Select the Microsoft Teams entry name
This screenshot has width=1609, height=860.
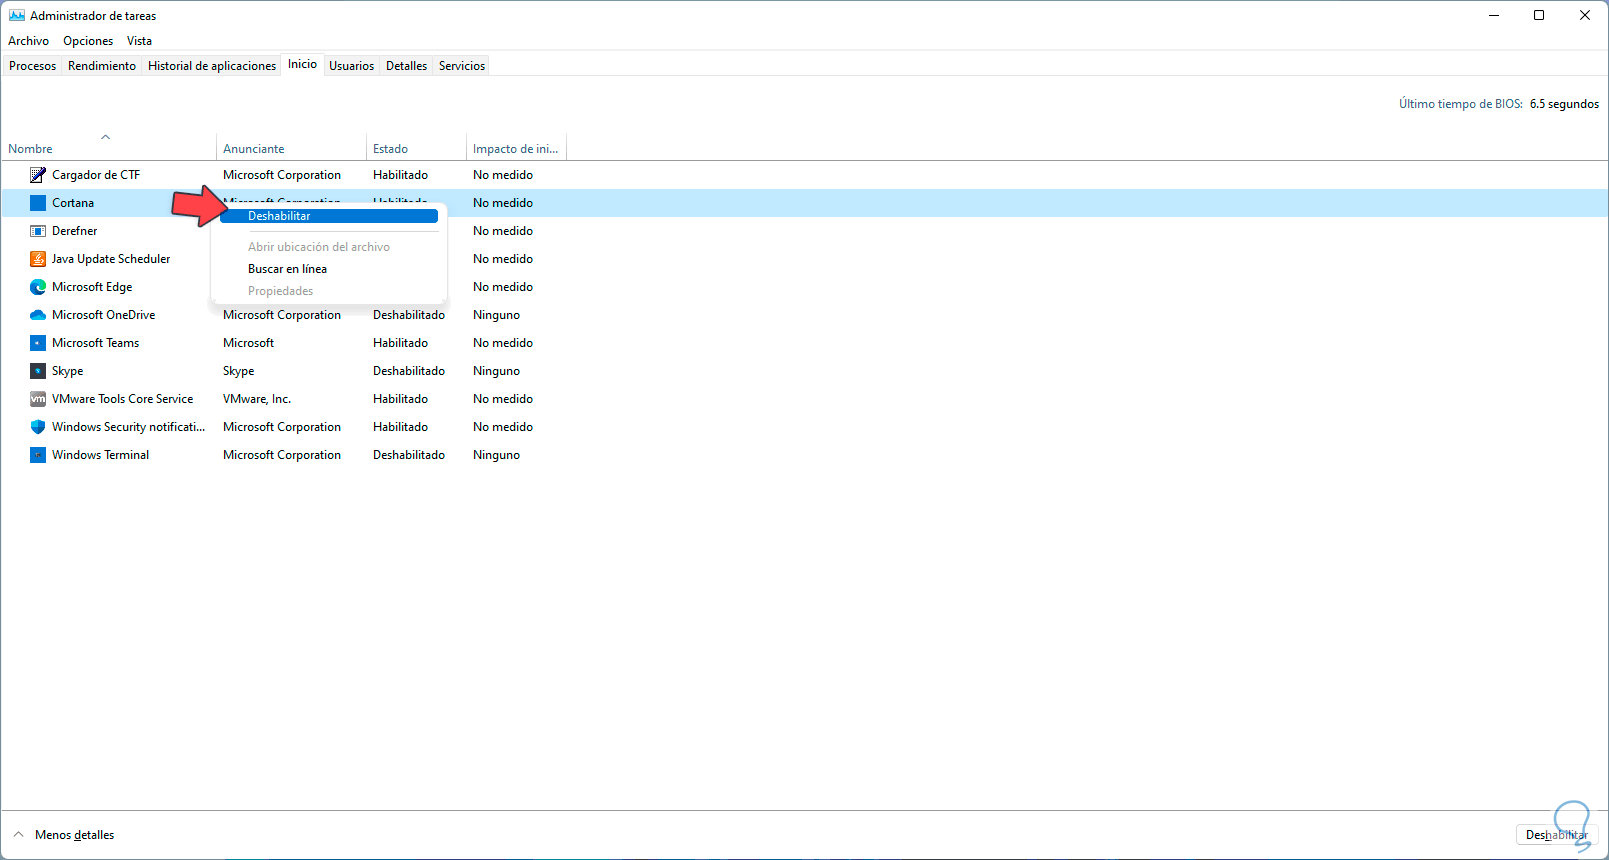coord(96,343)
